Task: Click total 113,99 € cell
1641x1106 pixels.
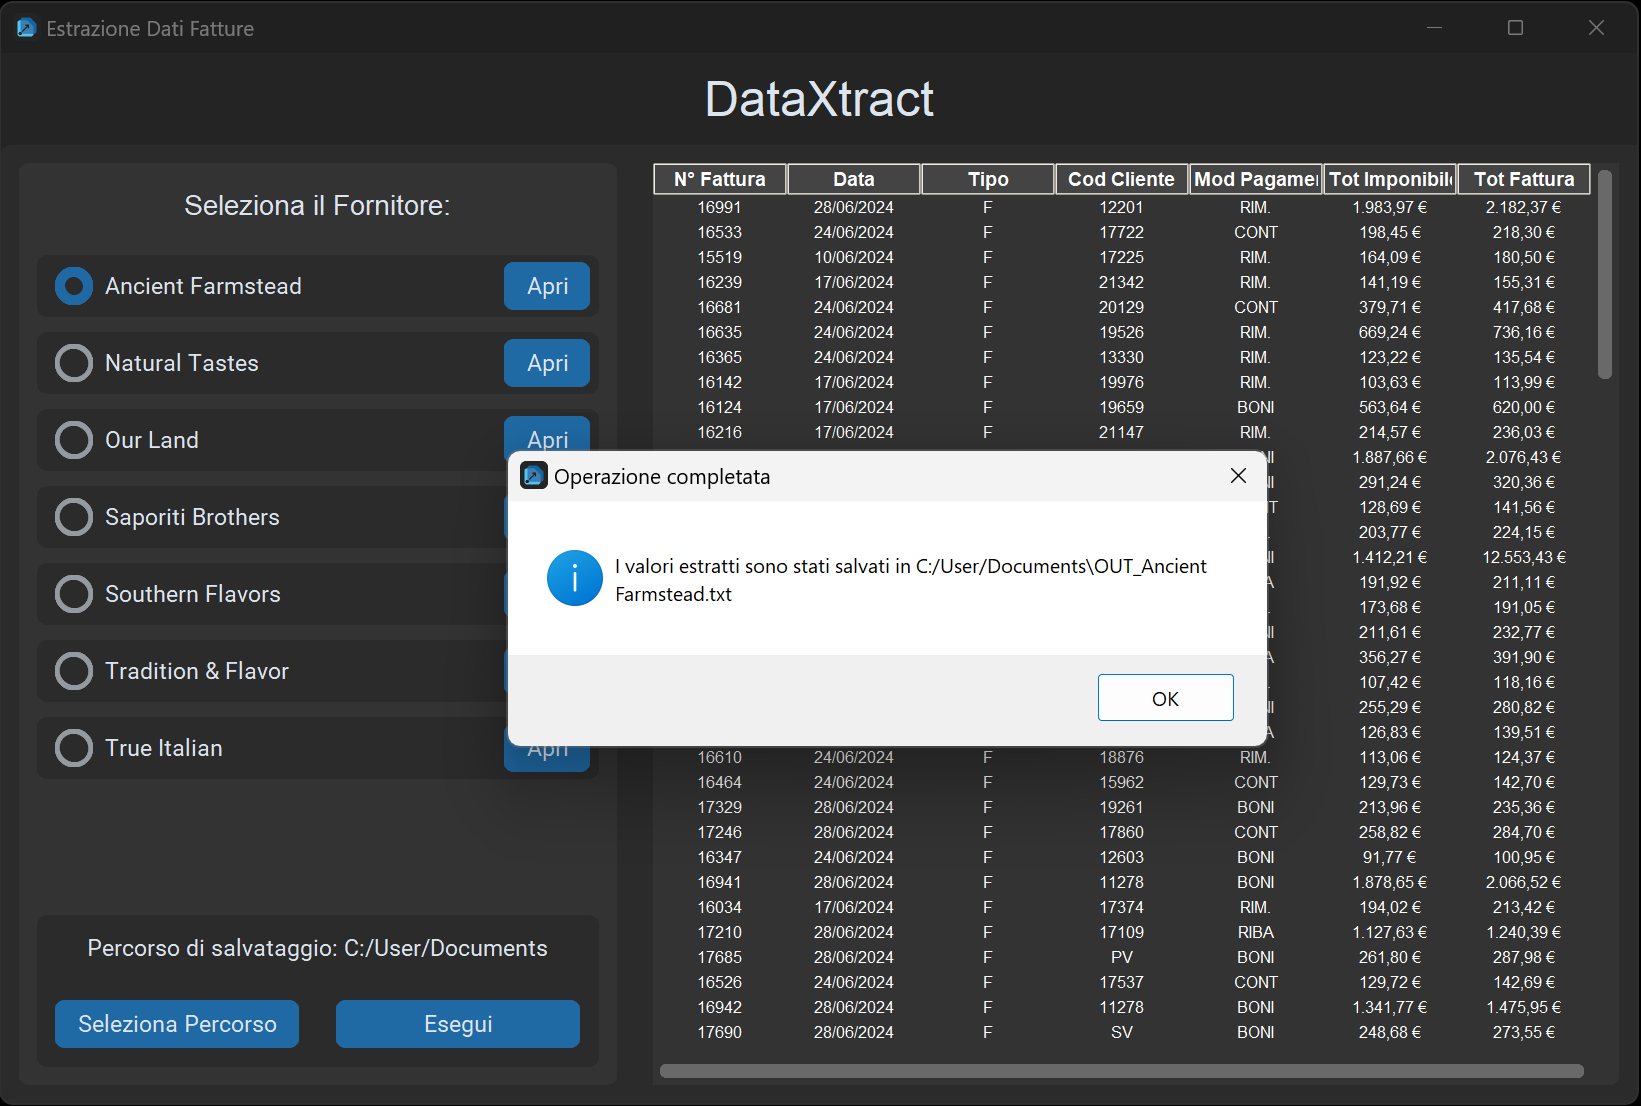Action: point(1524,382)
